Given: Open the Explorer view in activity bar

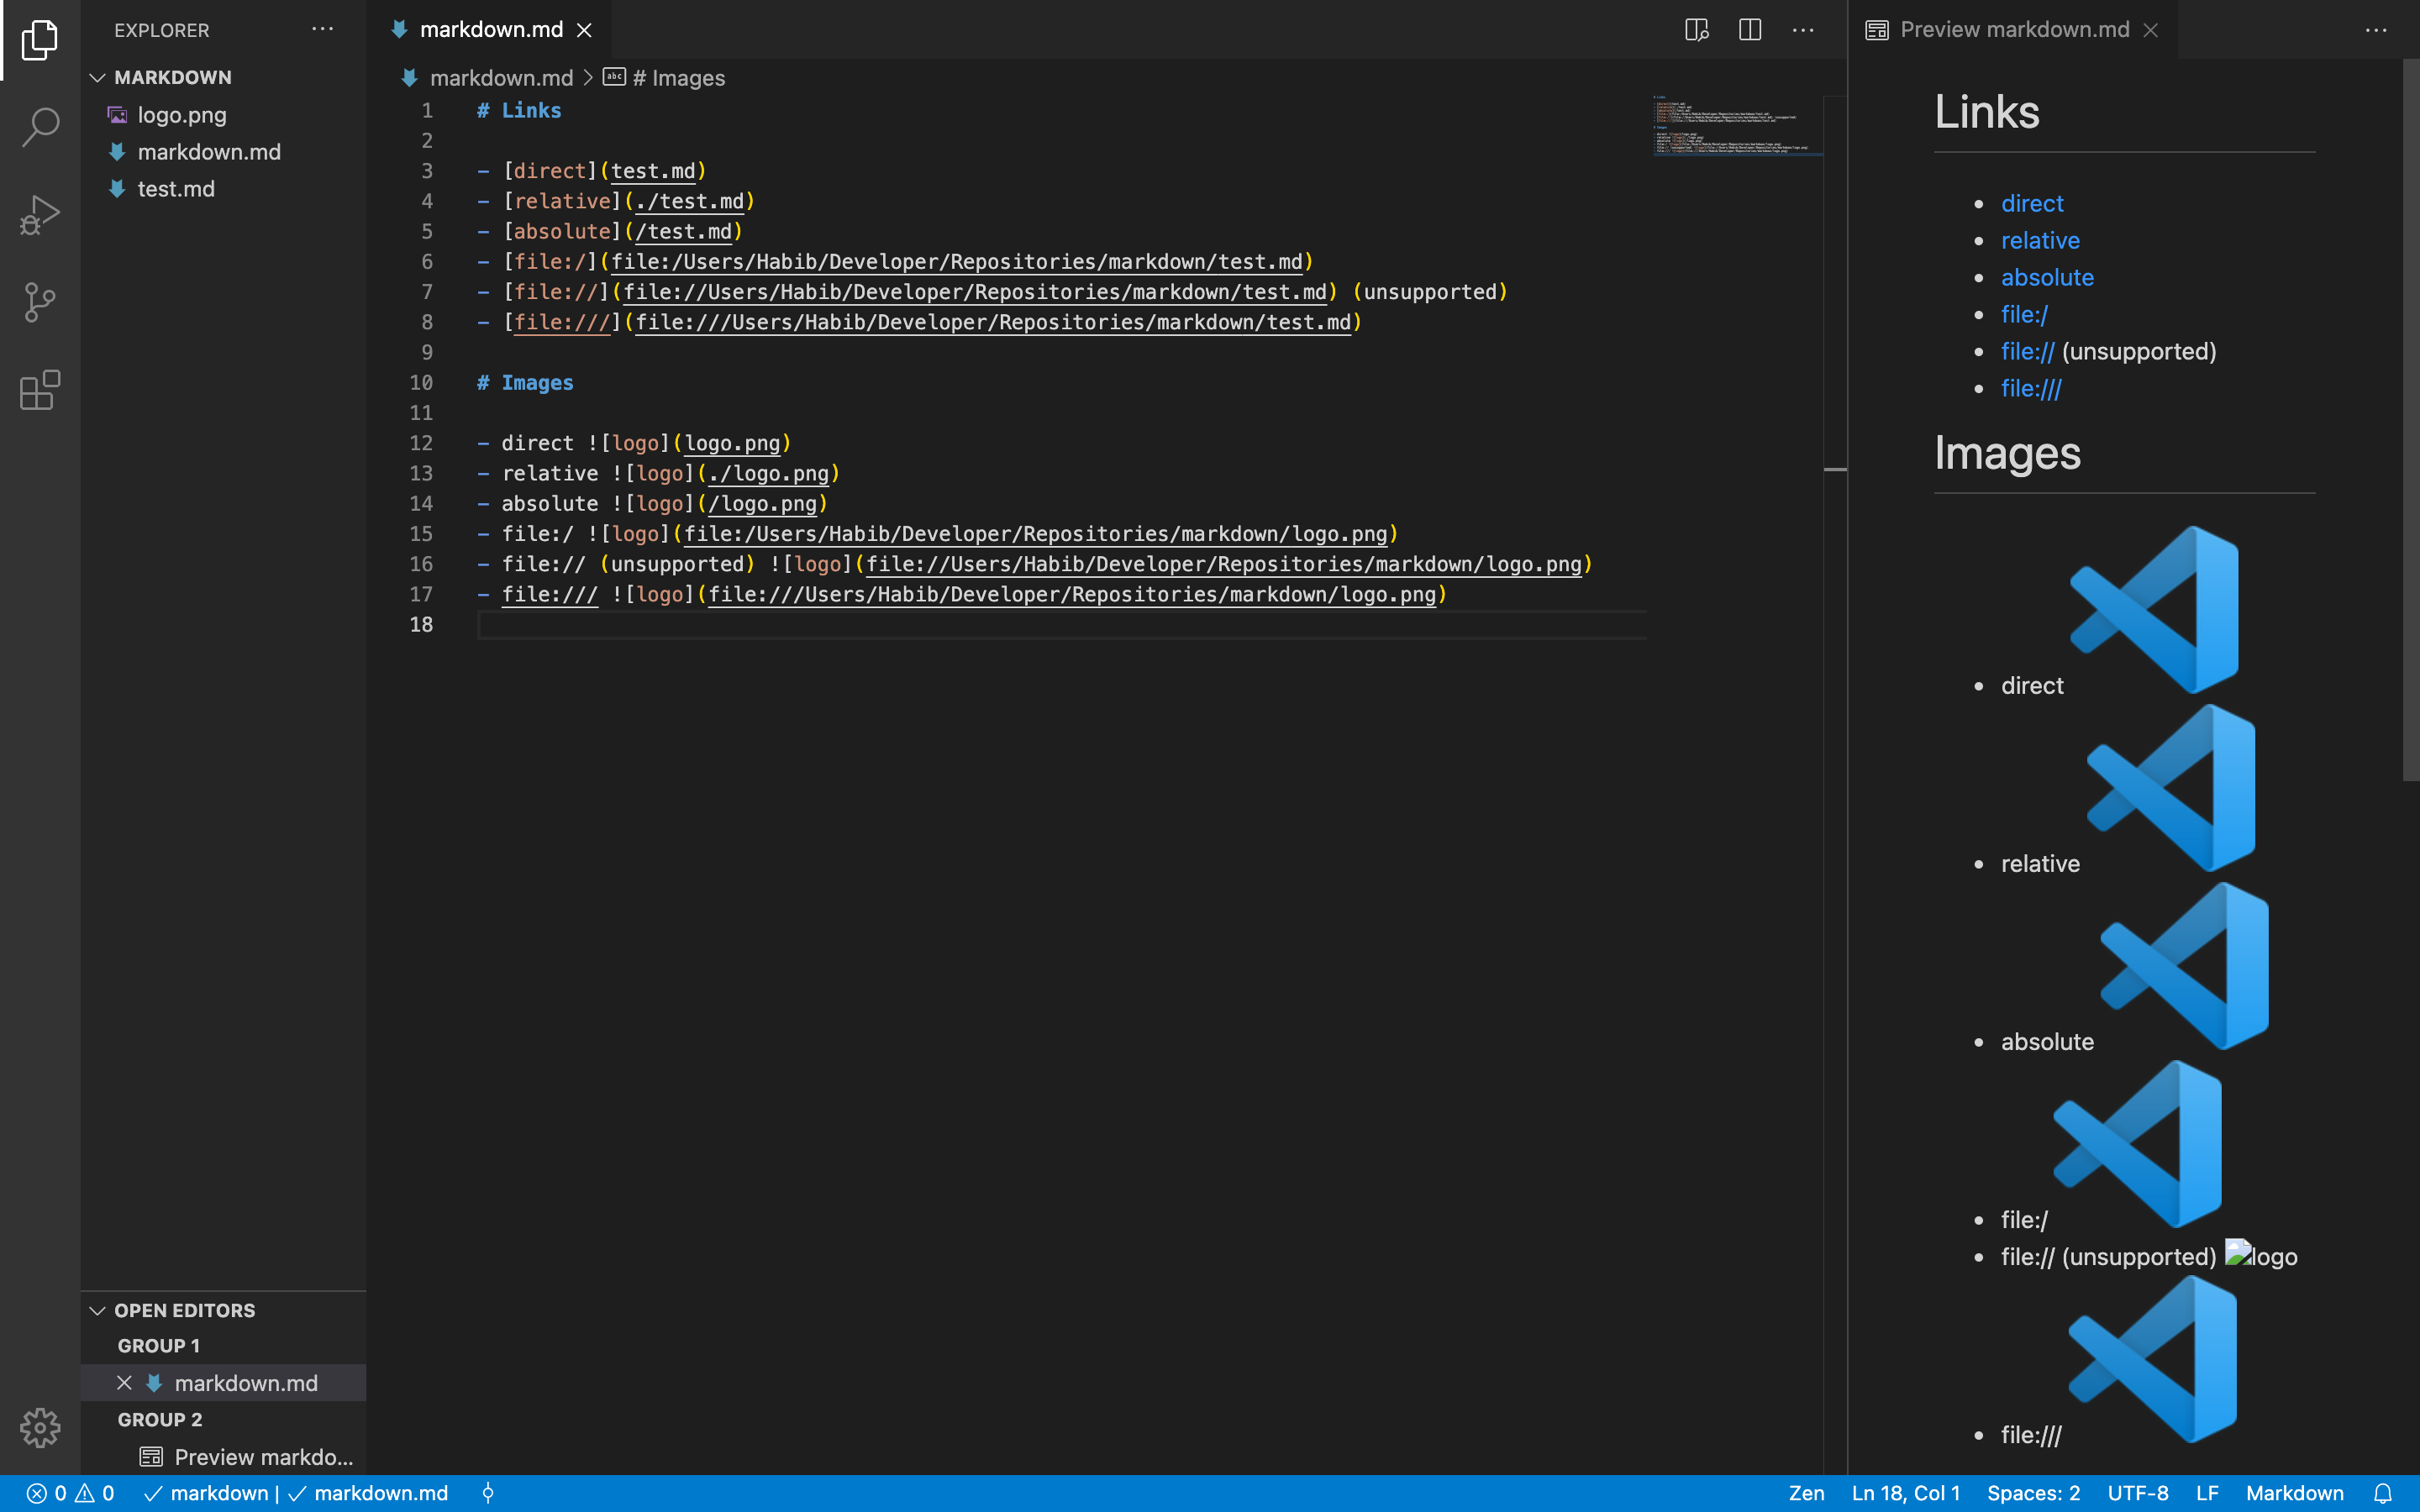Looking at the screenshot, I should (40, 40).
